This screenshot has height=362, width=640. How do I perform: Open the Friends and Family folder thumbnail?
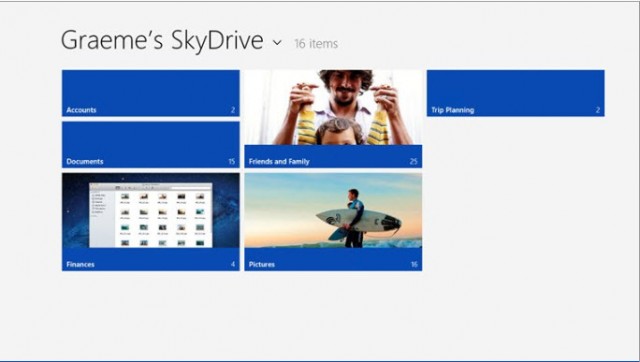coord(333,107)
